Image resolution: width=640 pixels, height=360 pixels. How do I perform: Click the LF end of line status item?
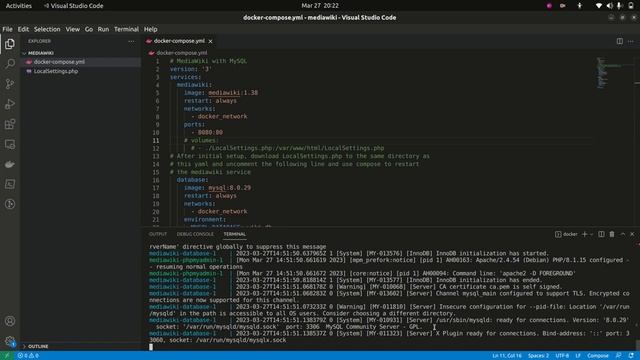[x=578, y=356]
